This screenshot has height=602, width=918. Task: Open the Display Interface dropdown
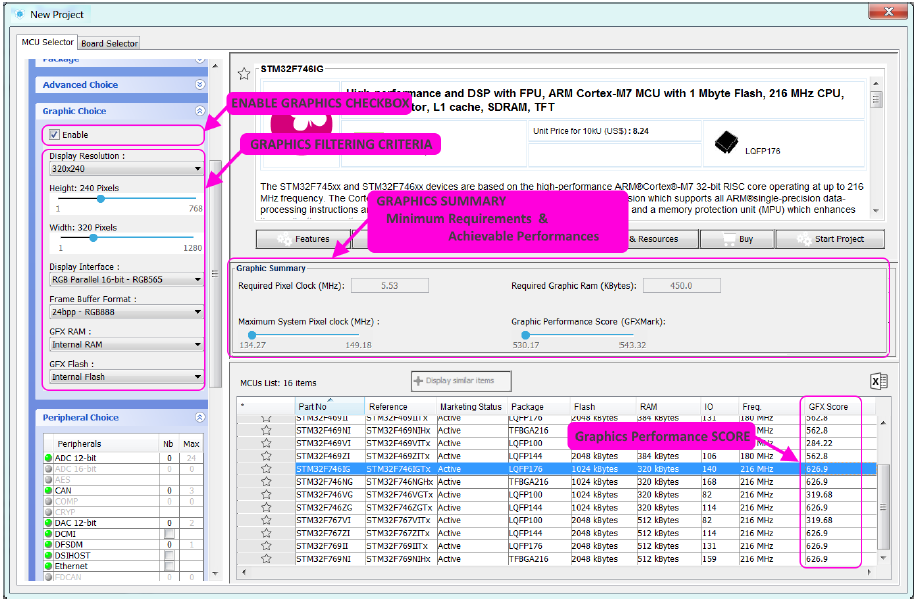(x=126, y=280)
